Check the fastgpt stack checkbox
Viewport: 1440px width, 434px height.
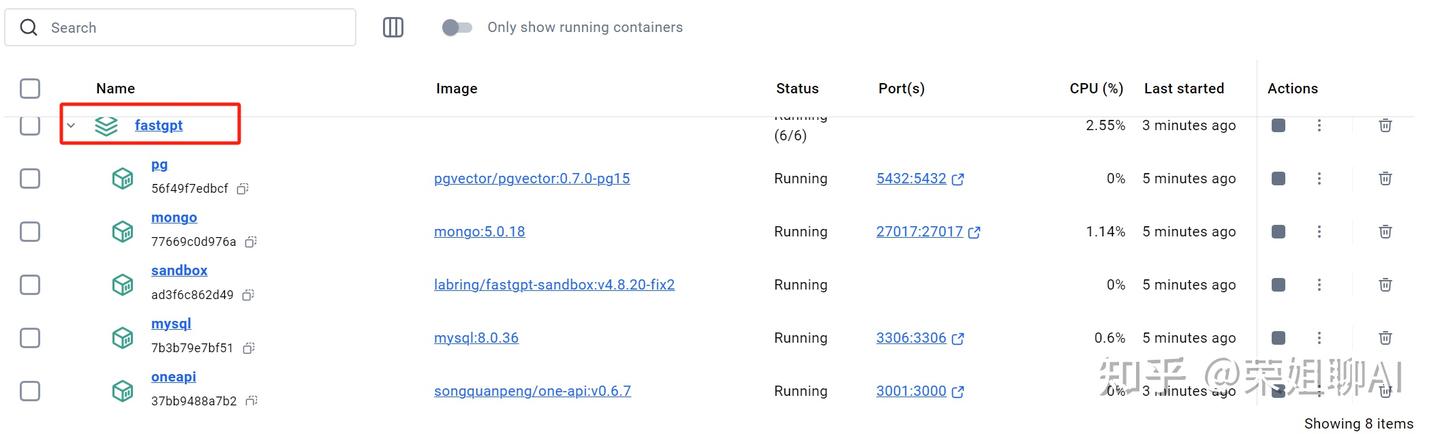(30, 125)
